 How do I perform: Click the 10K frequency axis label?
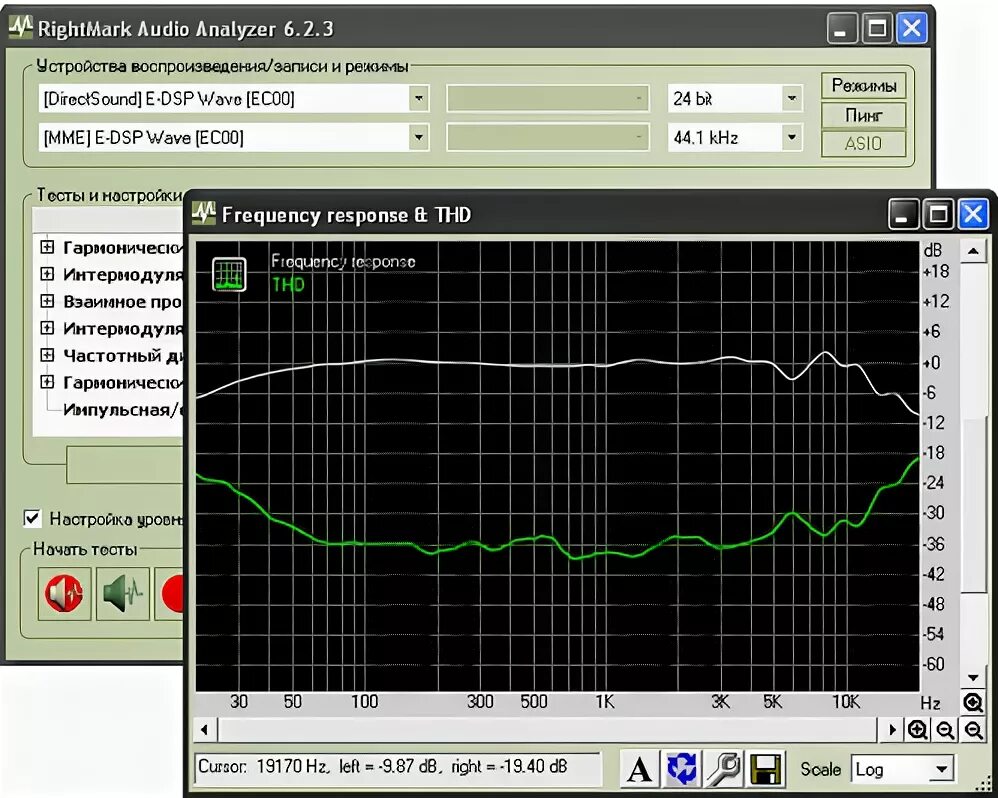pyautogui.click(x=847, y=702)
